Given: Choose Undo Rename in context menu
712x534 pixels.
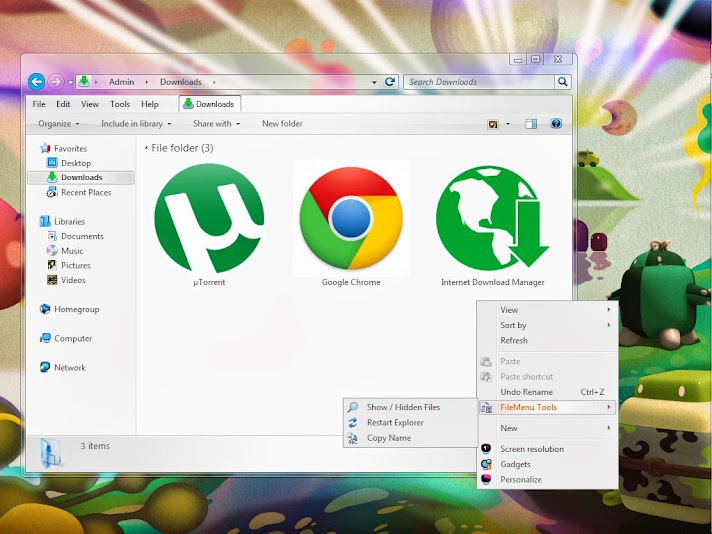Looking at the screenshot, I should 547,392.
